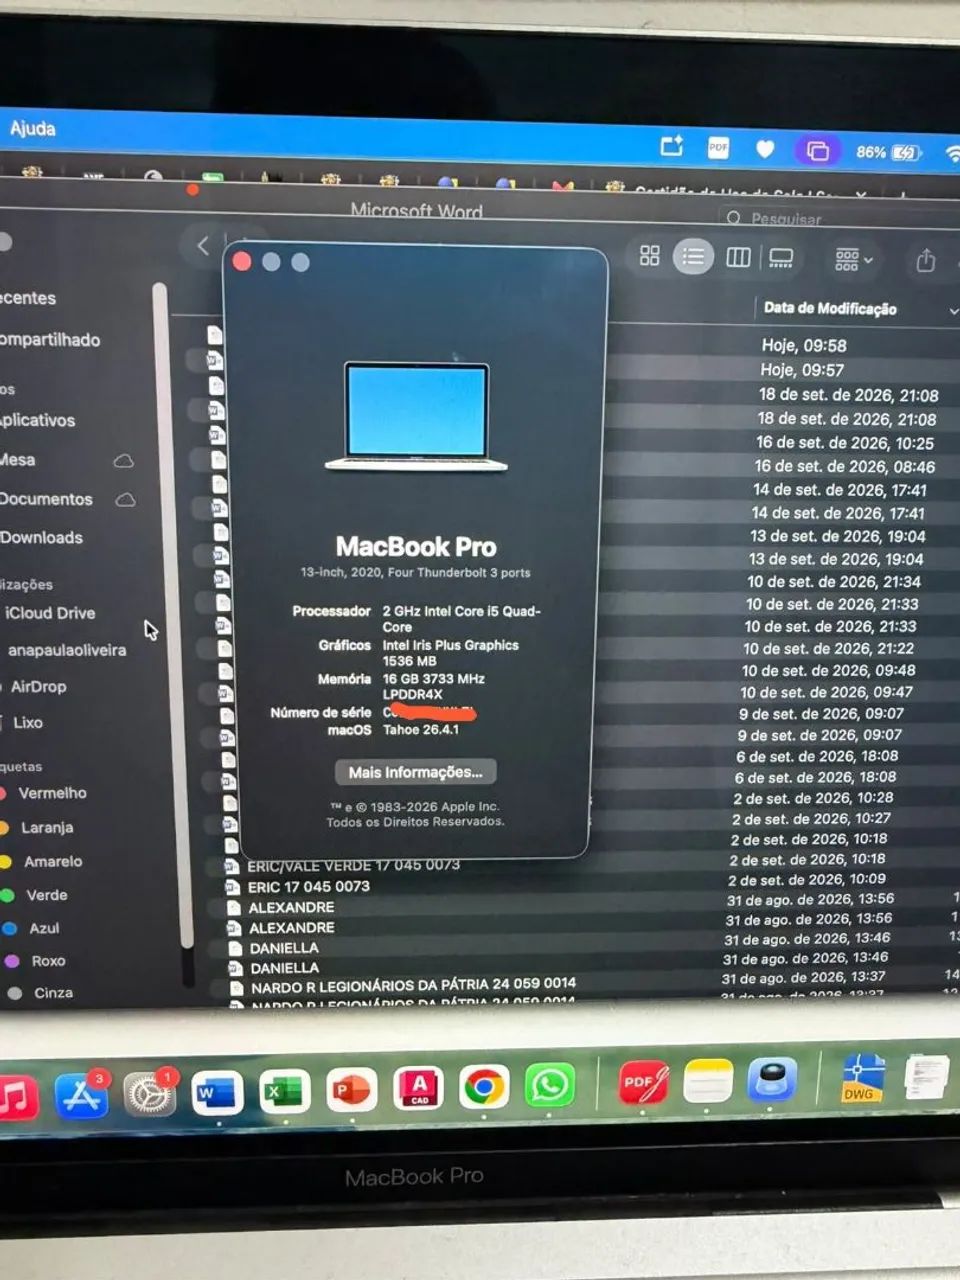Viewport: 960px width, 1280px height.
Task: Open the window-stack icon in menu bar
Action: 817,151
